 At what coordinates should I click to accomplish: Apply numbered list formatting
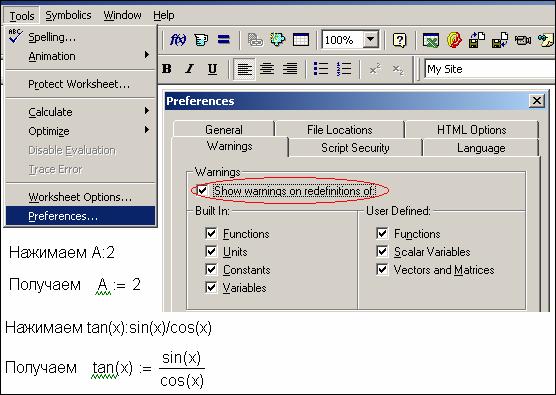344,69
